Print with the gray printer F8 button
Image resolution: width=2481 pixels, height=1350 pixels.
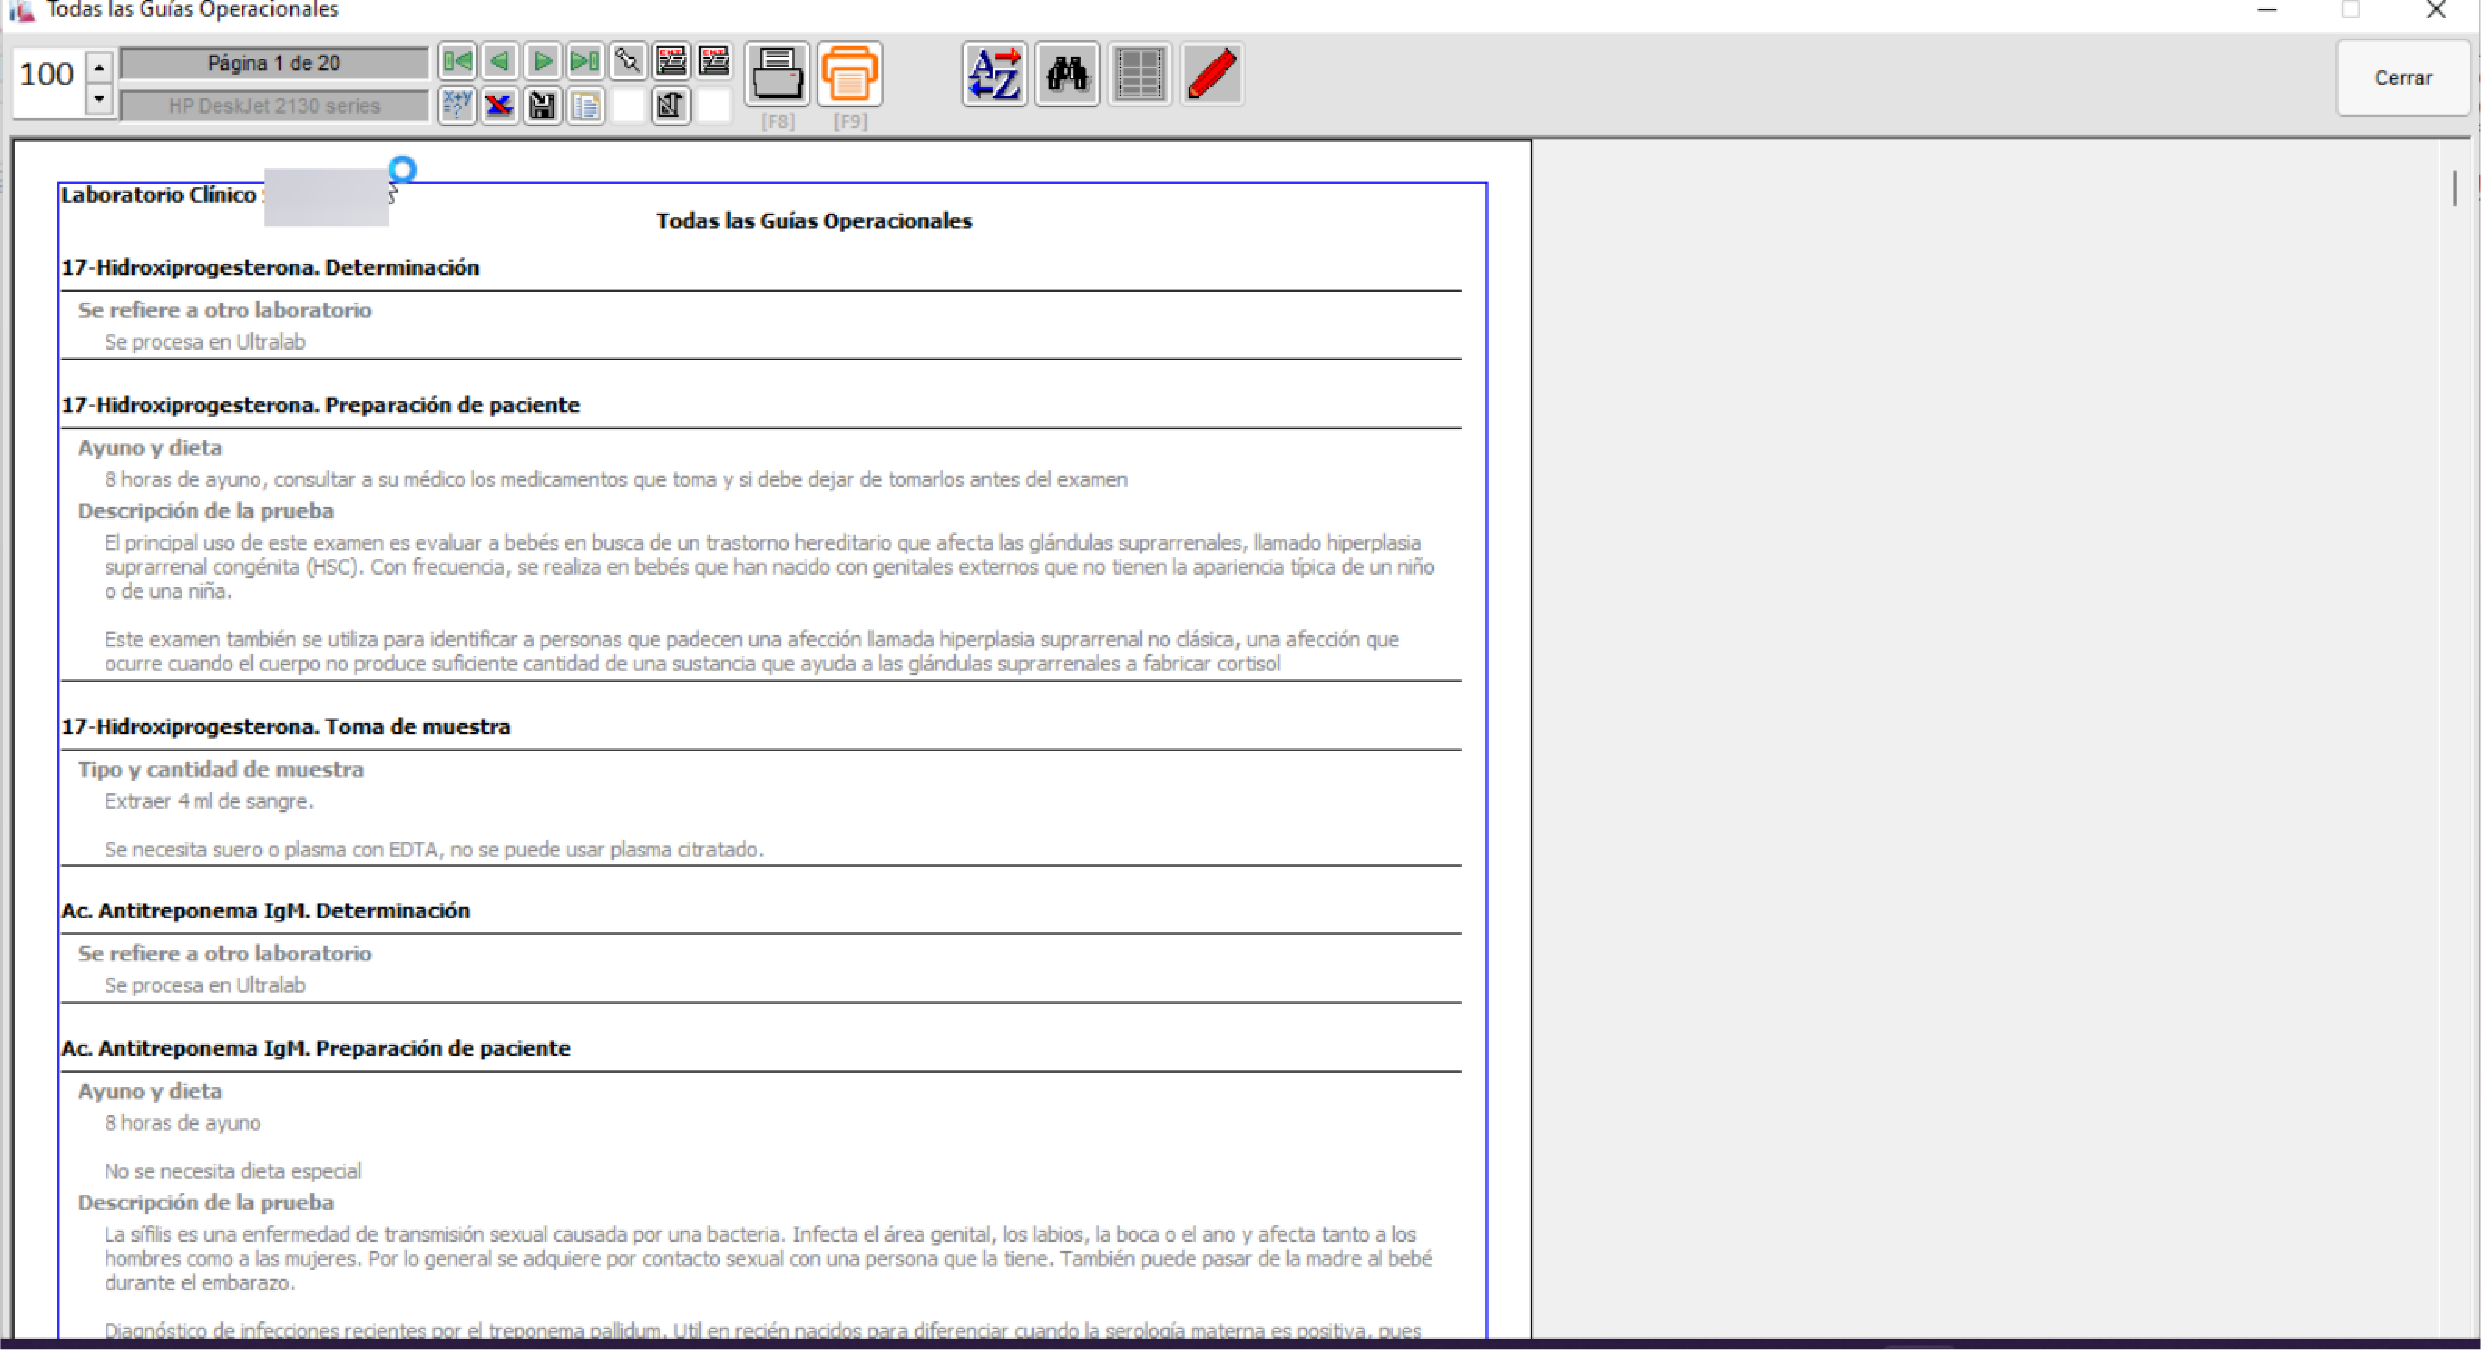tap(777, 74)
